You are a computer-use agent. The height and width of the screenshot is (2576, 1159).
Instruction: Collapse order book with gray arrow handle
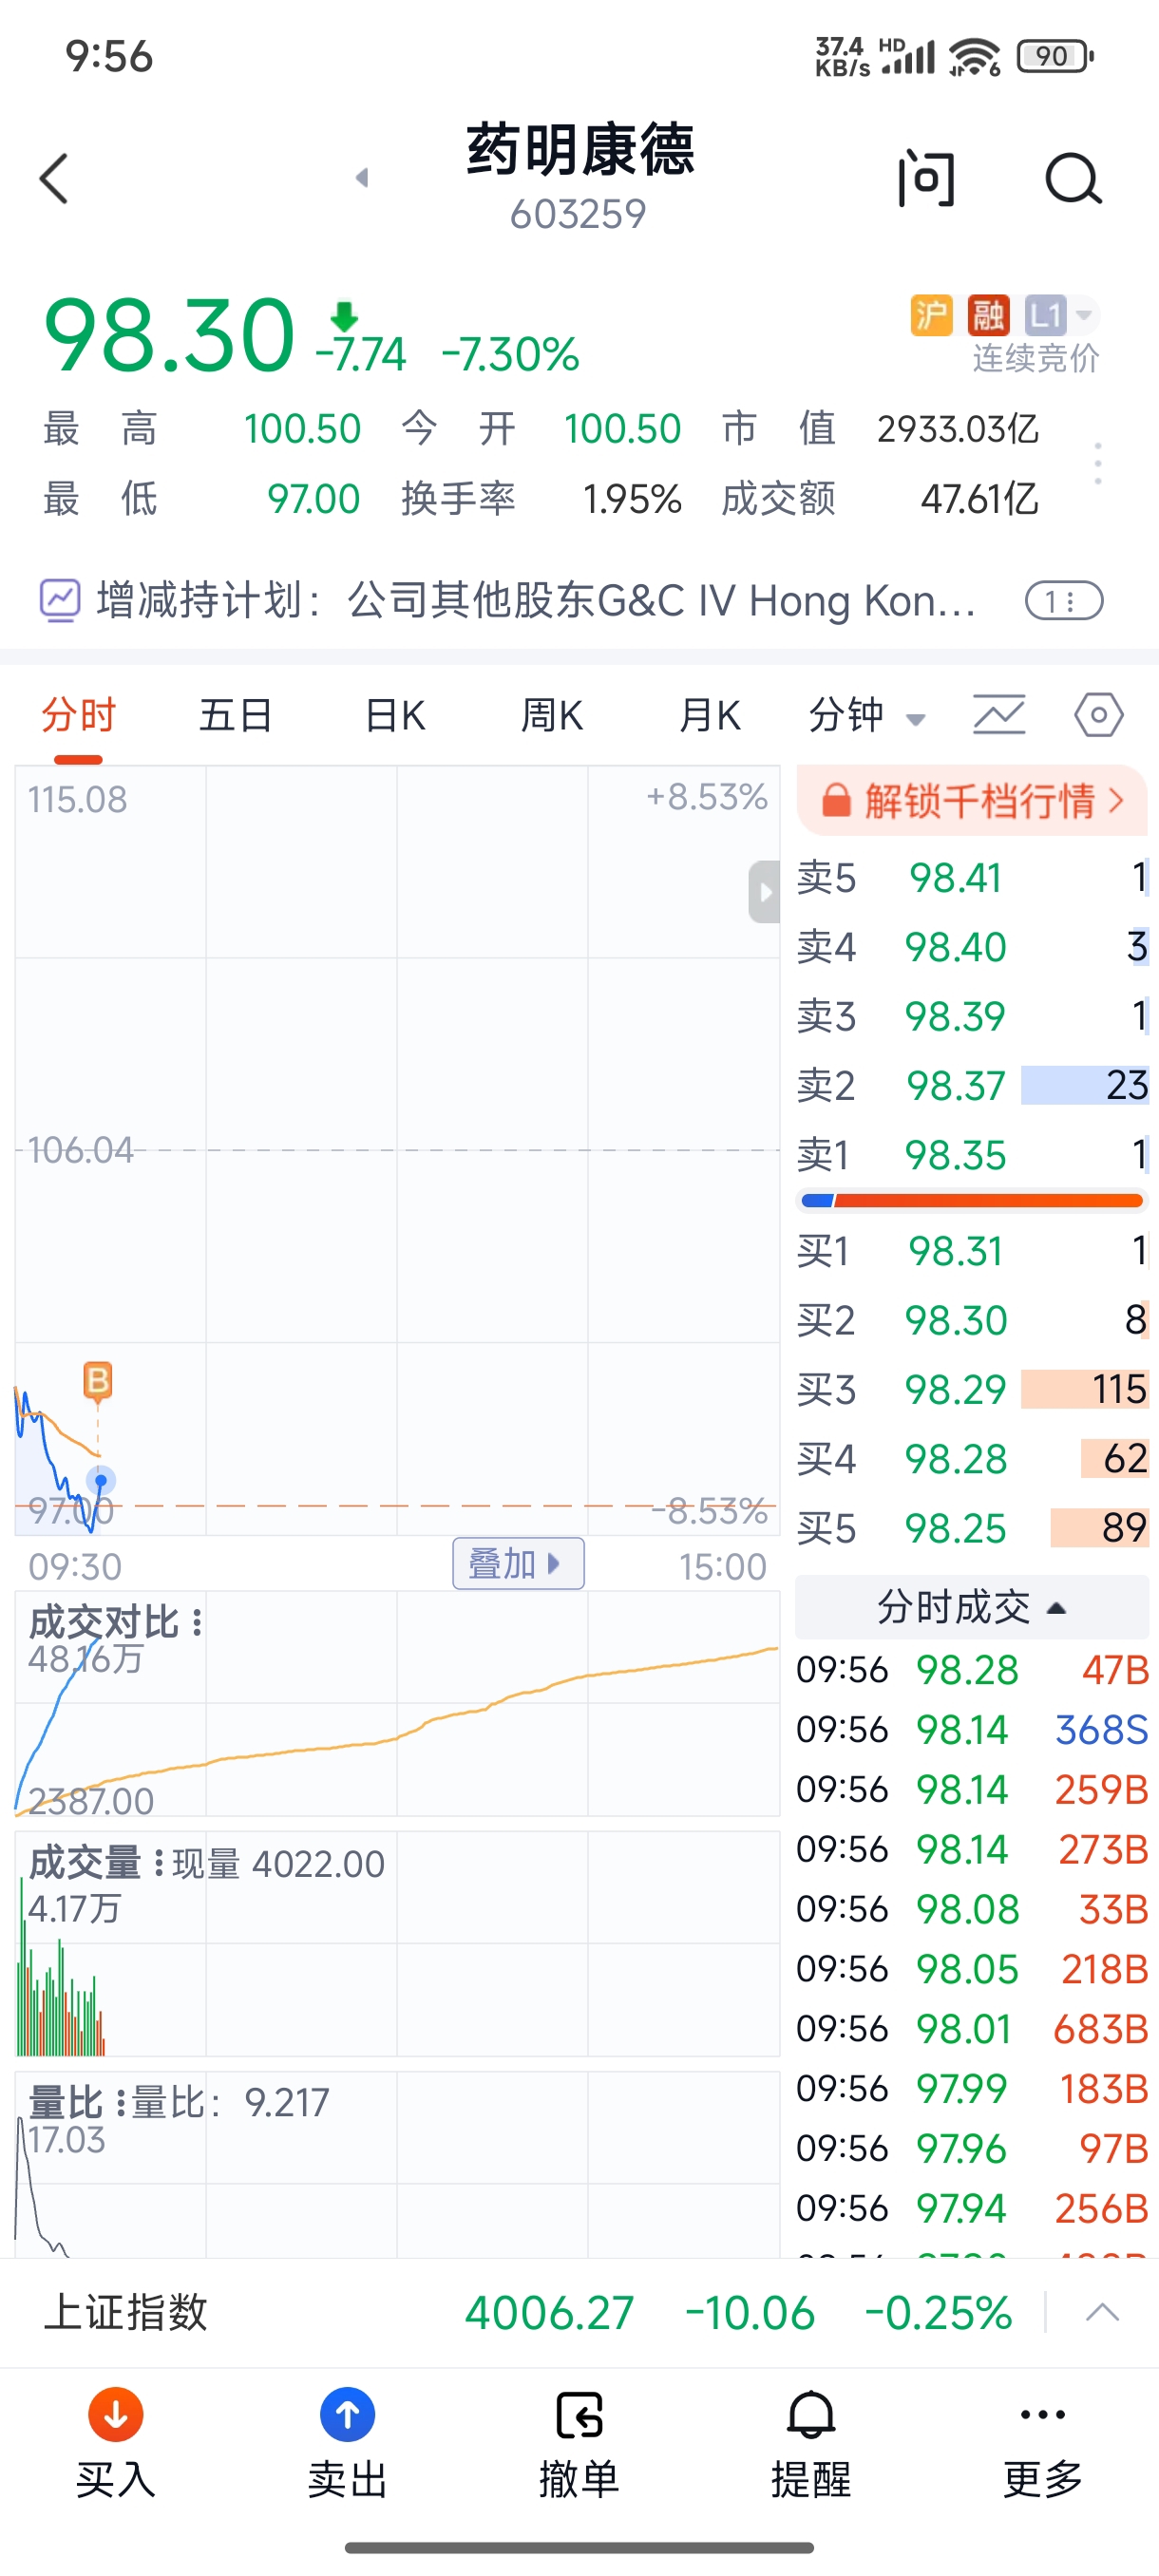coord(764,891)
